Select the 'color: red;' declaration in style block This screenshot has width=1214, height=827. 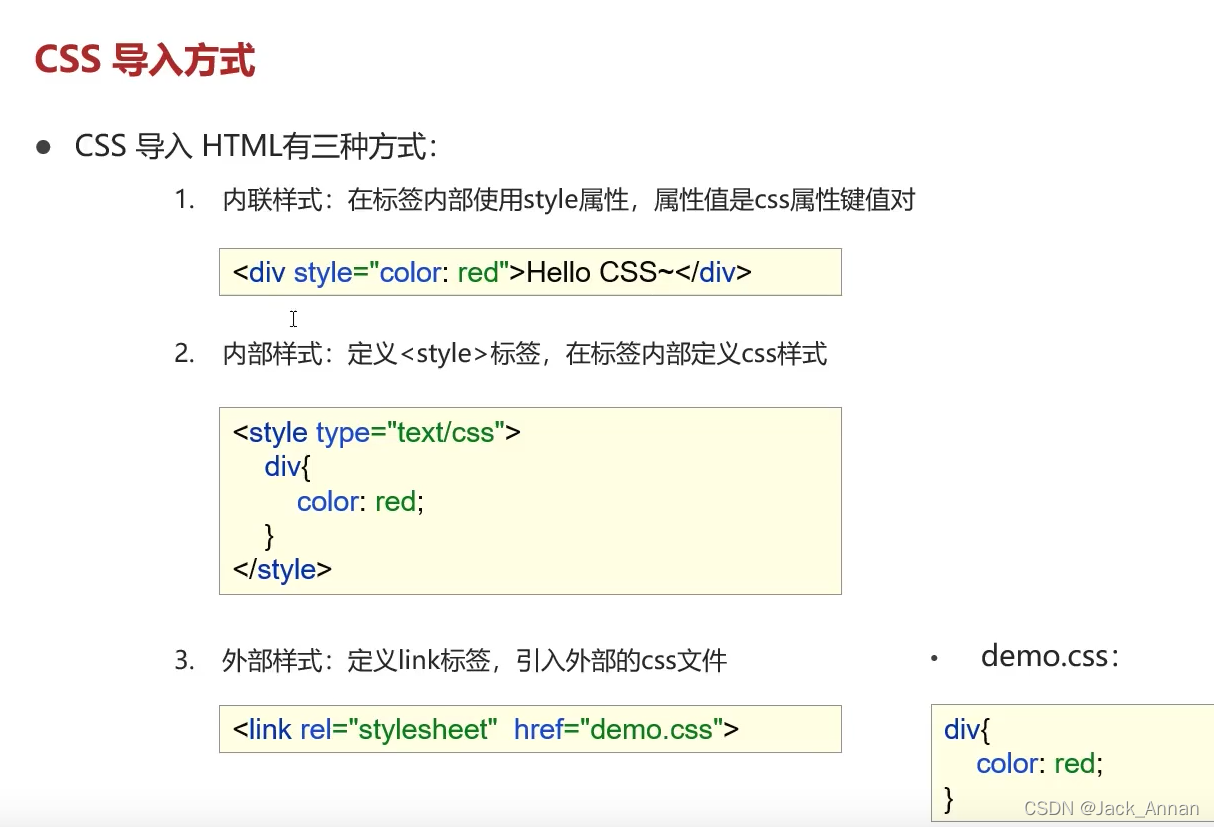coord(360,501)
